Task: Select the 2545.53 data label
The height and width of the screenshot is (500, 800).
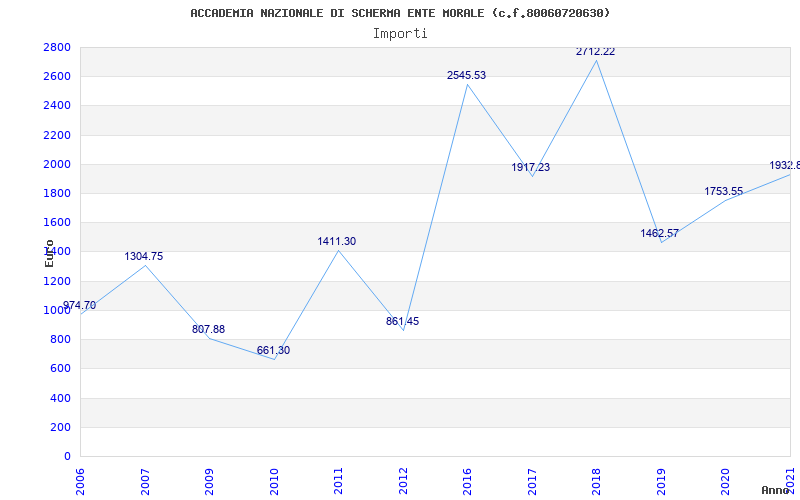Action: (466, 76)
